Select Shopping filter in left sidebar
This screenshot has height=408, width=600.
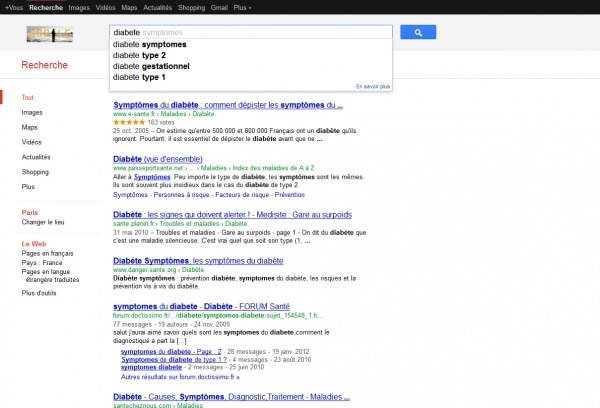(35, 172)
